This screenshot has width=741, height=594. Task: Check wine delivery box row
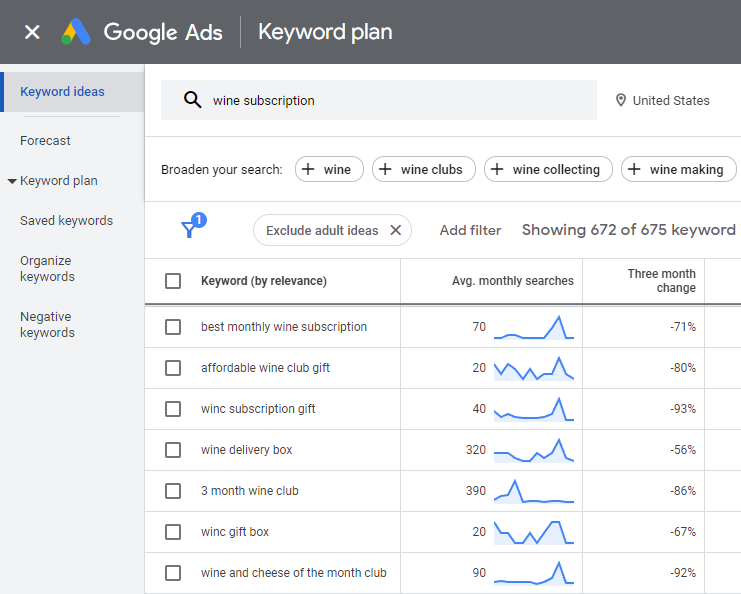point(173,450)
